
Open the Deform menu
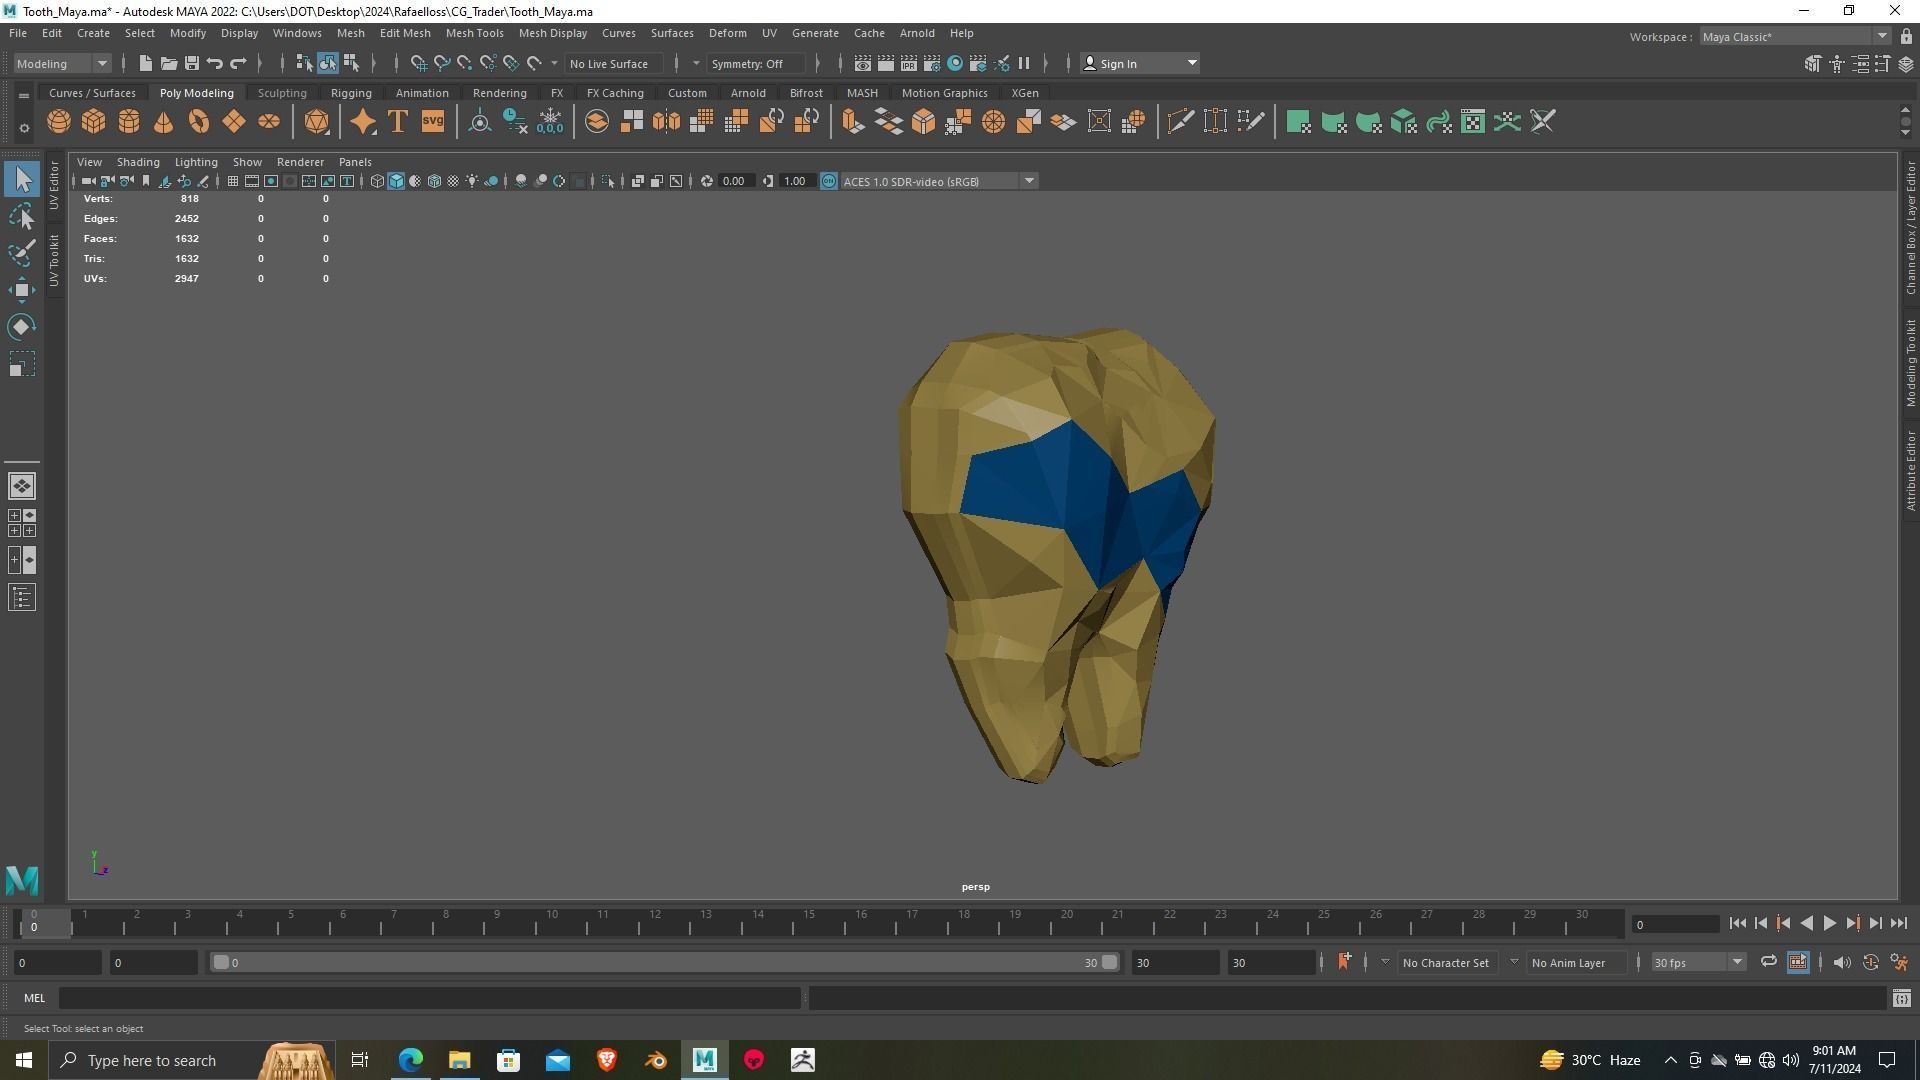(727, 33)
